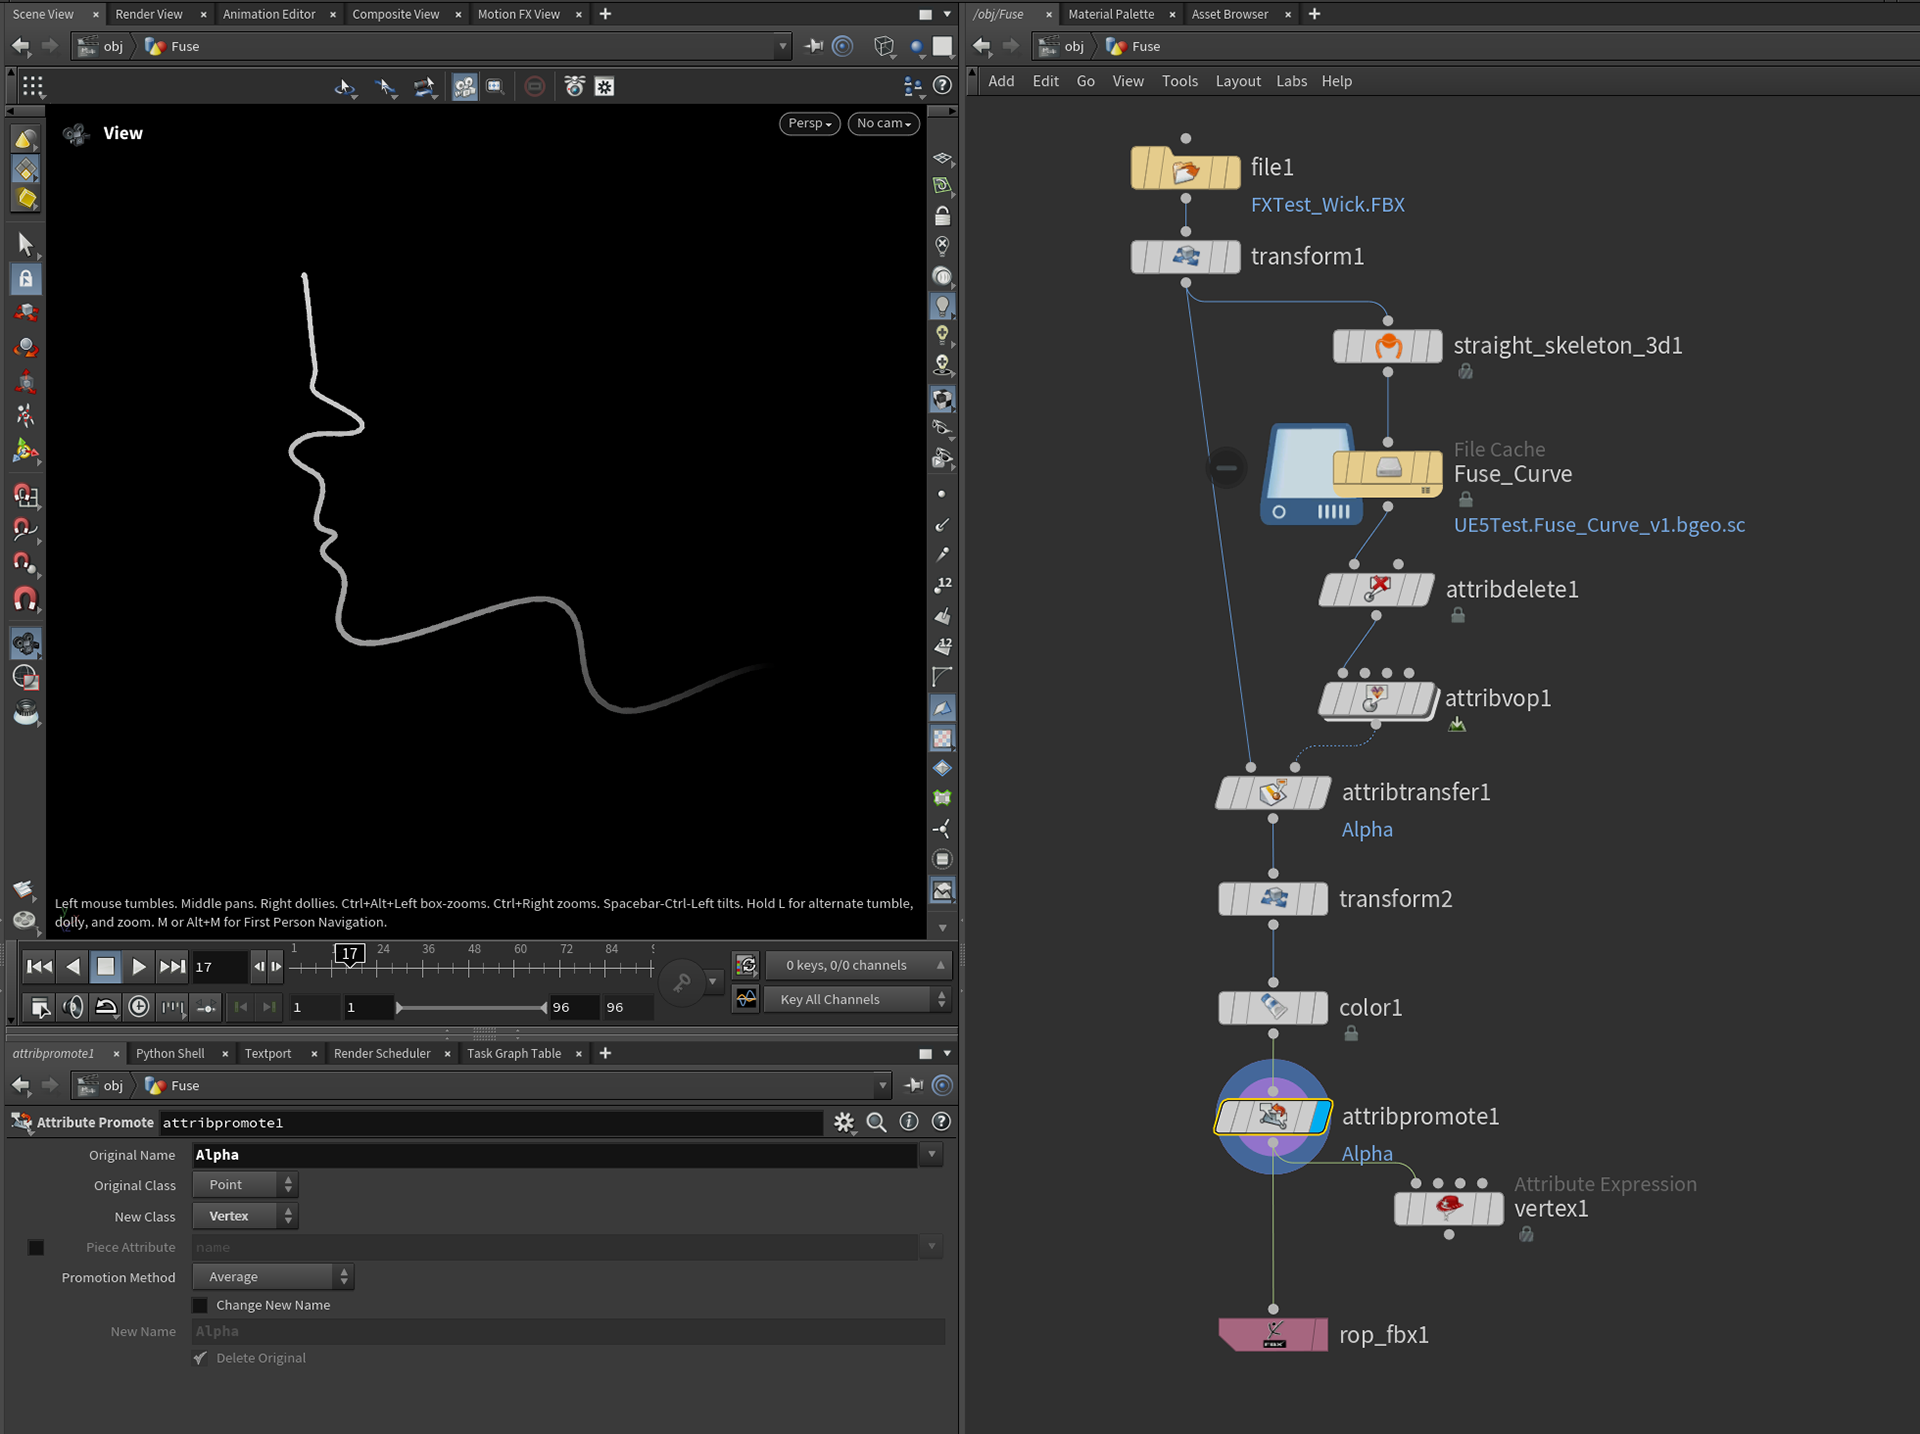Select the arrow Select tool in viewport toolbar
Image resolution: width=1920 pixels, height=1434 pixels.
tap(26, 244)
